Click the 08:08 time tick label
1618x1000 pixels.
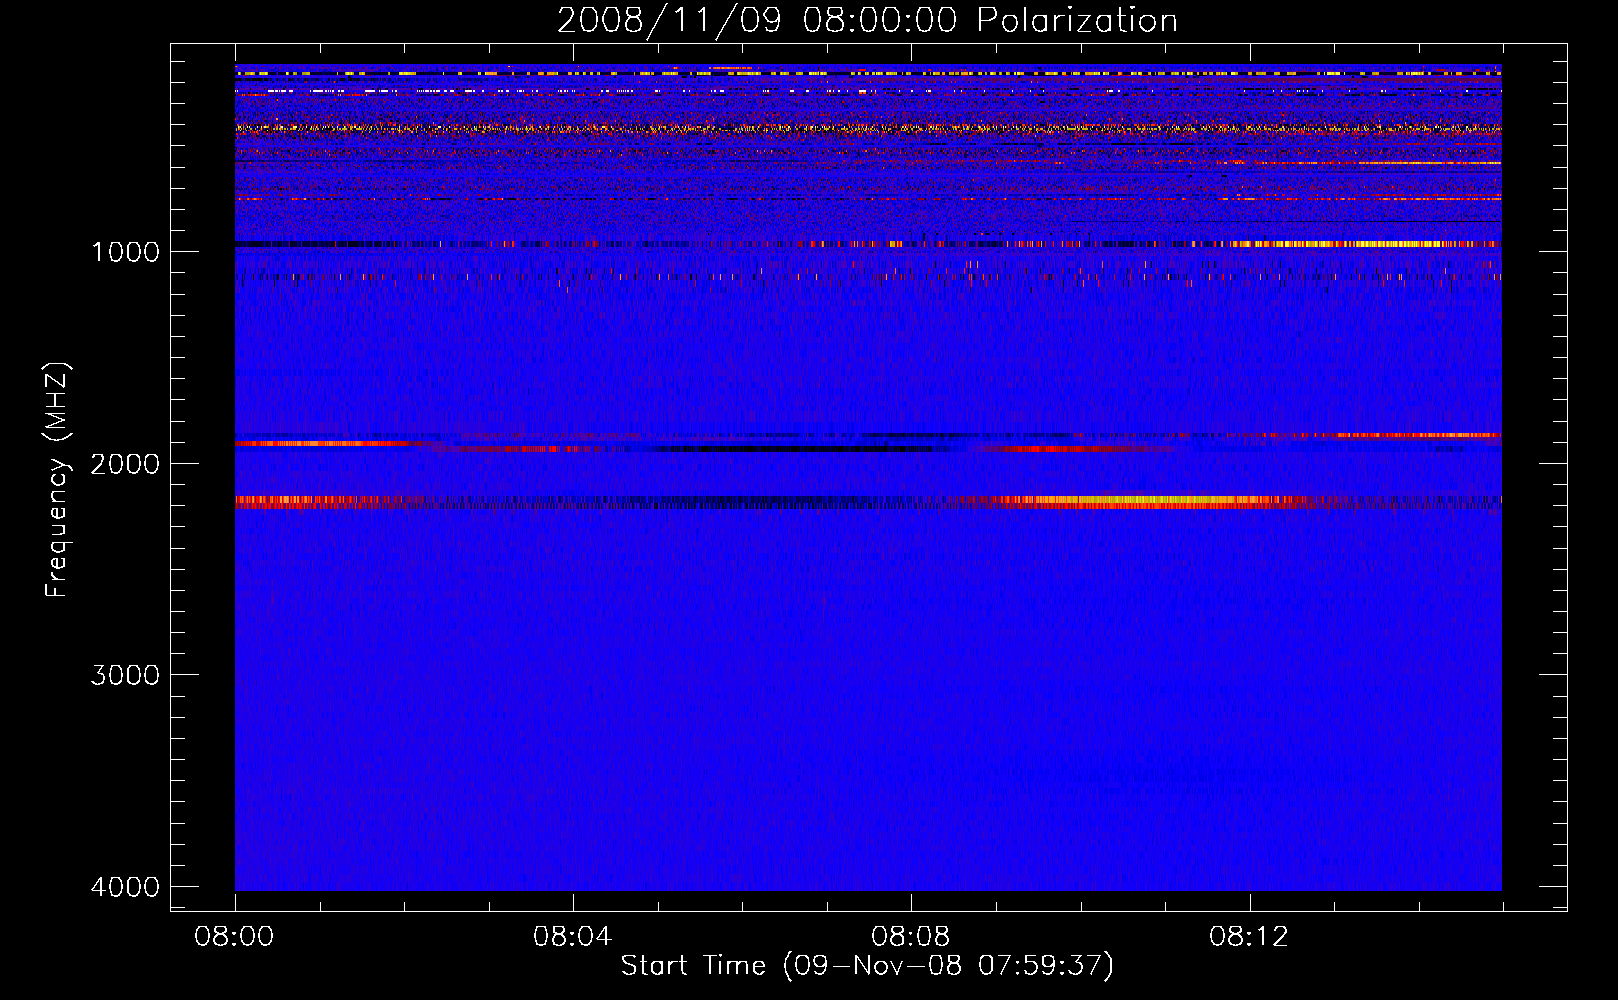[x=911, y=937]
